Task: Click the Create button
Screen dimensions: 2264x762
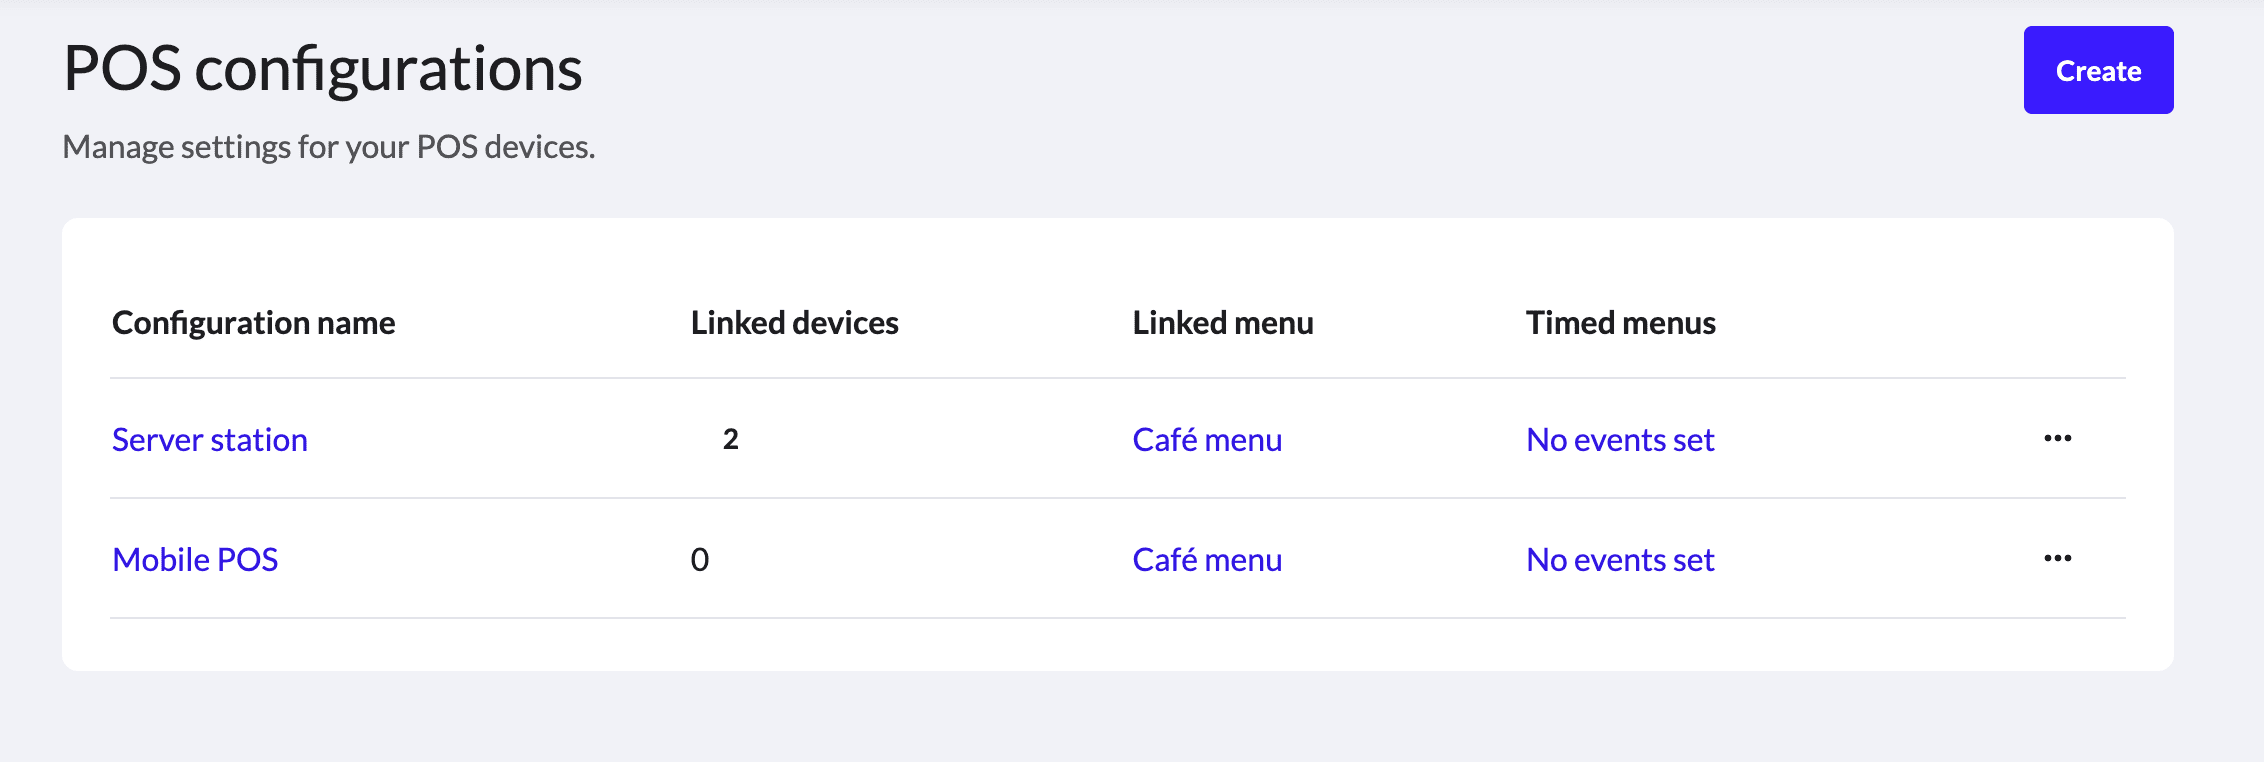Action: pos(2098,70)
